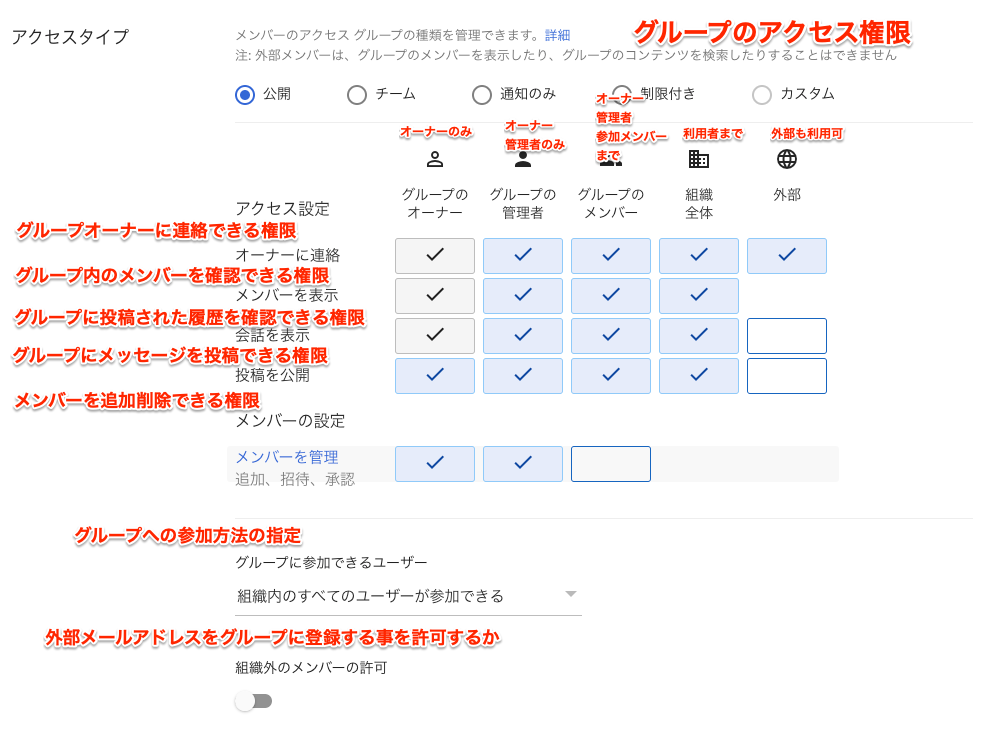The image size is (987, 753).
Task: Open the 詳細 link
Action: (x=558, y=35)
